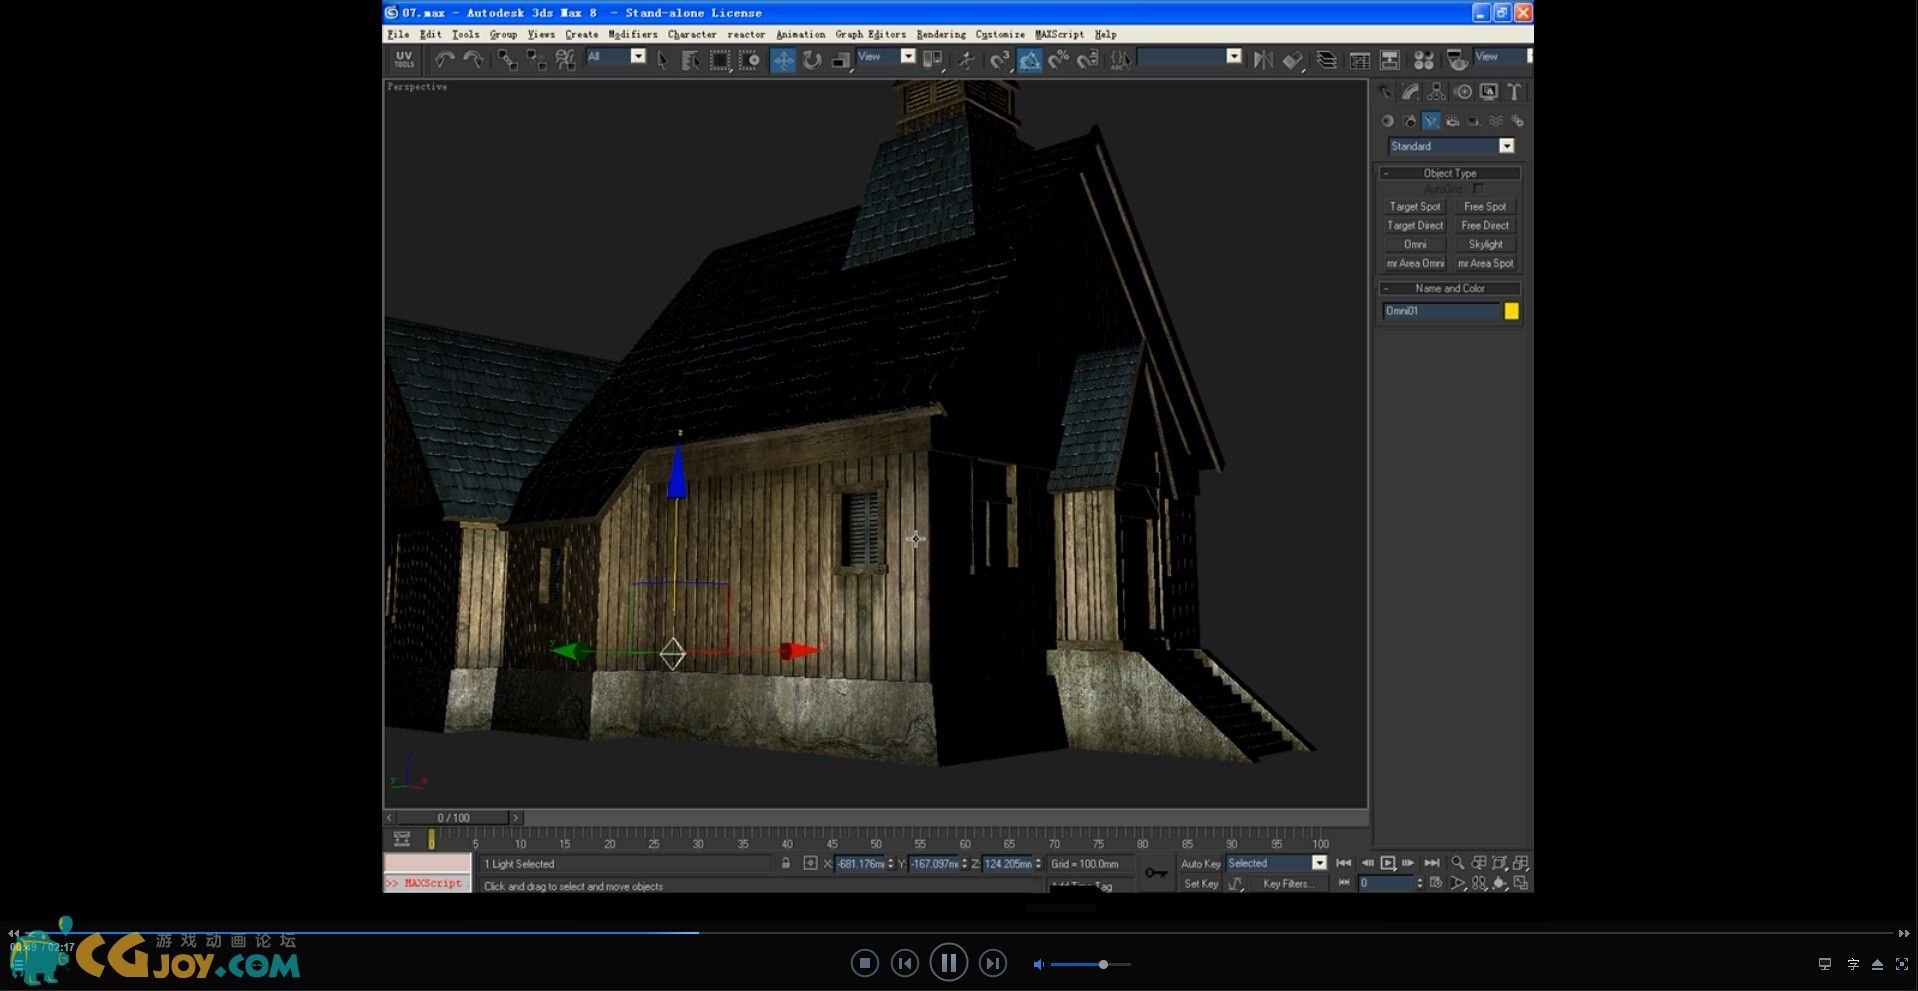Switch to the Hierarchy panel tab
Image resolution: width=1918 pixels, height=991 pixels.
pos(1436,92)
